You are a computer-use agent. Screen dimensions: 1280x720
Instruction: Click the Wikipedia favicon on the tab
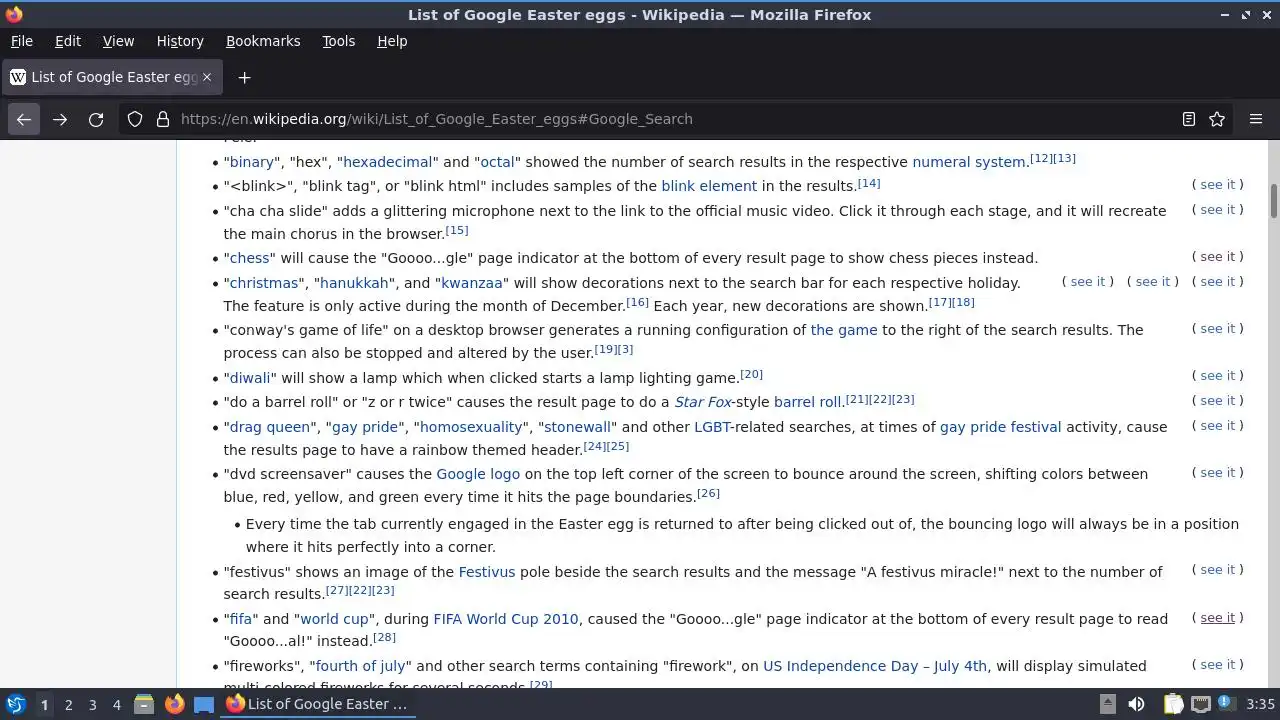17,77
